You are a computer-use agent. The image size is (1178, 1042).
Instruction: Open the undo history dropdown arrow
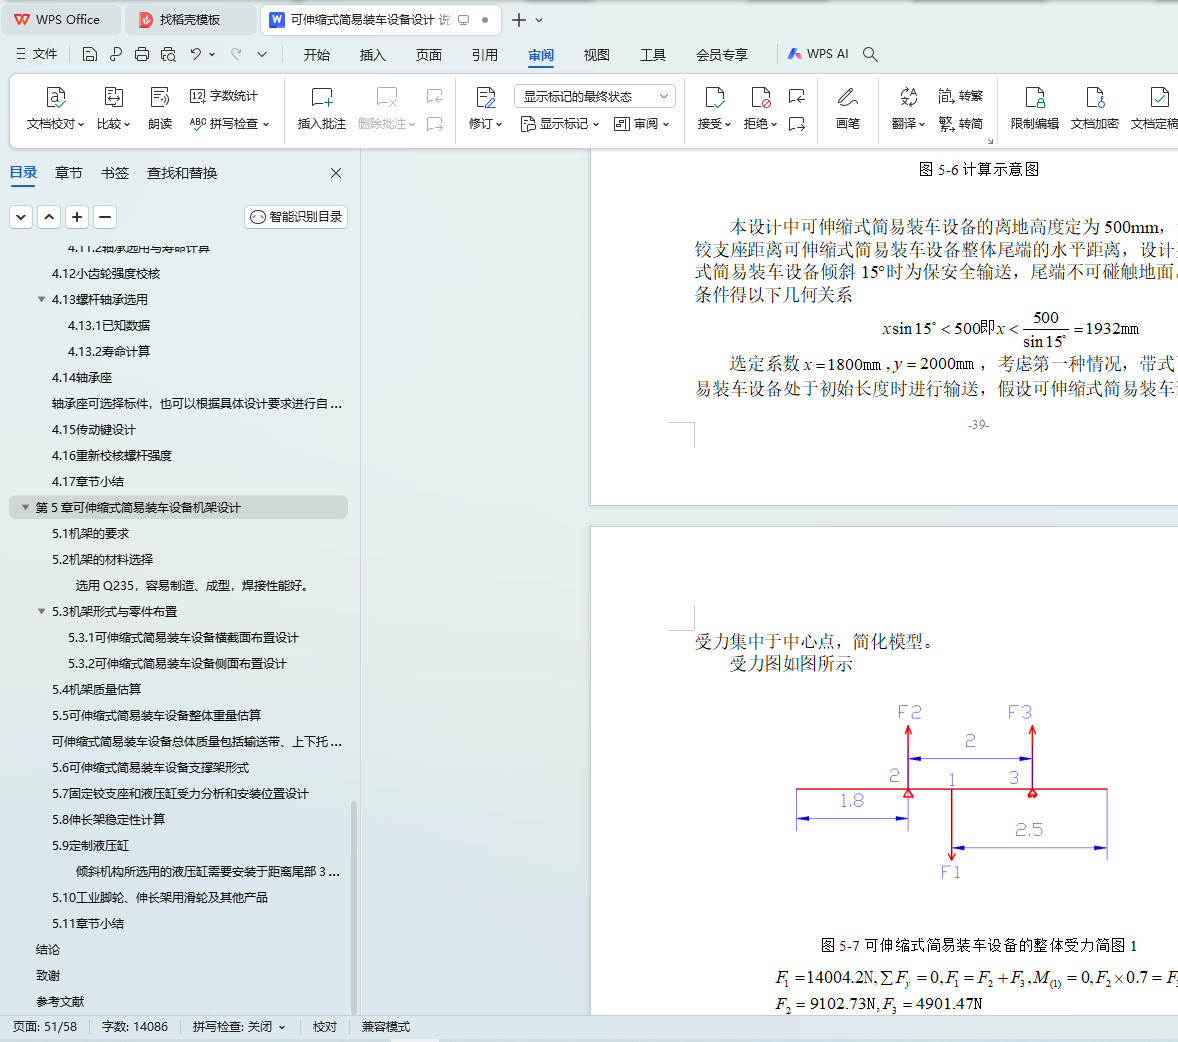213,54
